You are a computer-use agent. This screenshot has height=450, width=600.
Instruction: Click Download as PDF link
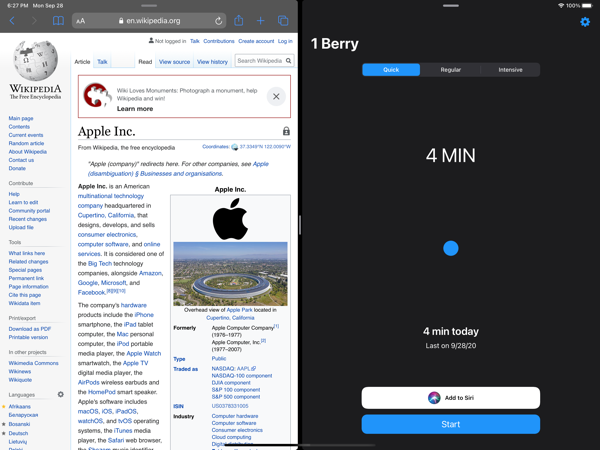[x=30, y=329]
